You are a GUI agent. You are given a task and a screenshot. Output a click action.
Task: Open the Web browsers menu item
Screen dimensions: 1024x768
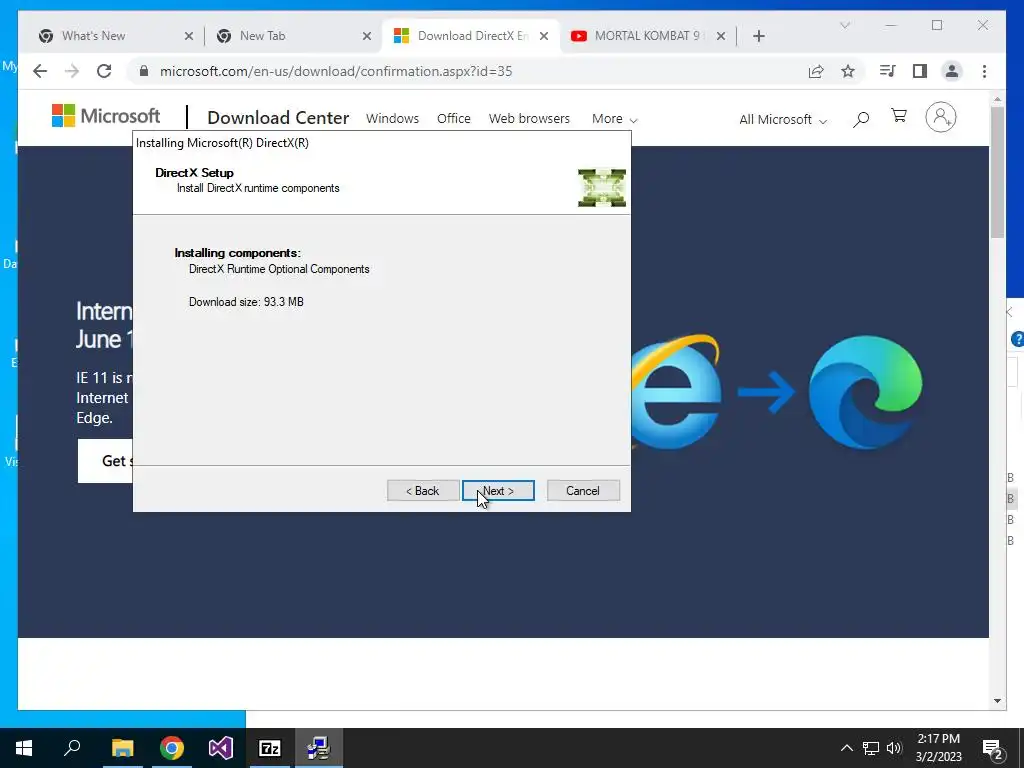(x=529, y=118)
